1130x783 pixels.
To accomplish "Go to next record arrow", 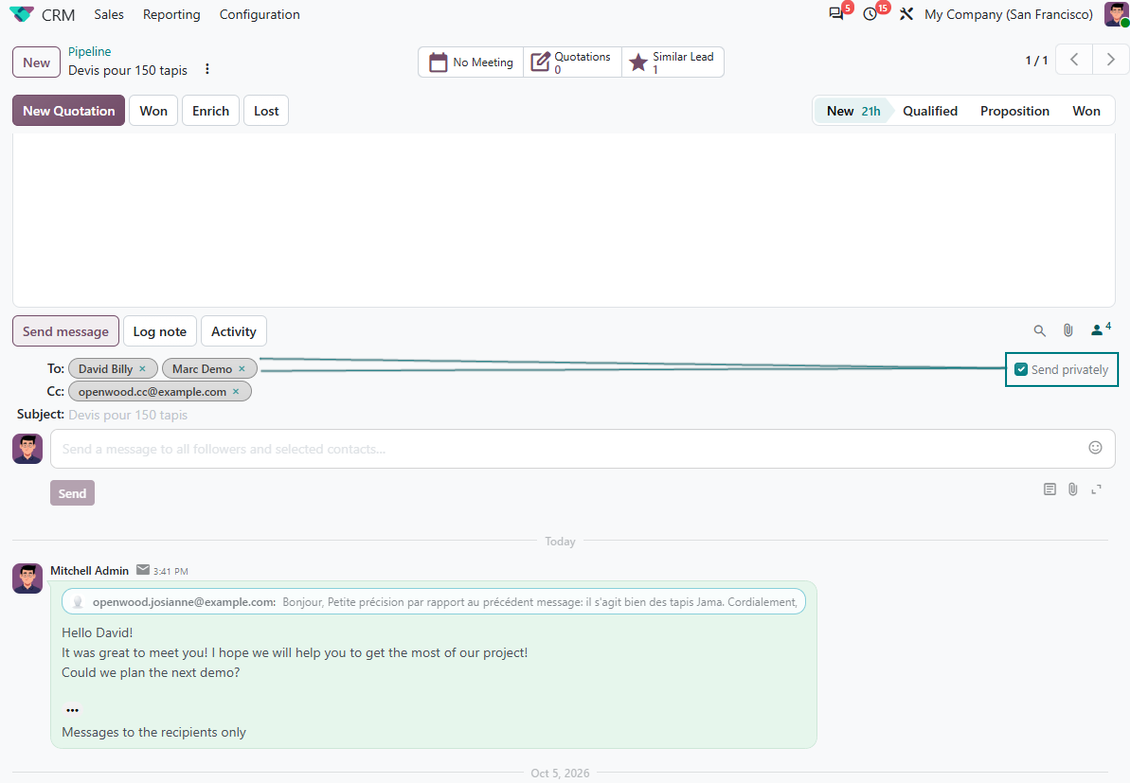I will (1111, 60).
